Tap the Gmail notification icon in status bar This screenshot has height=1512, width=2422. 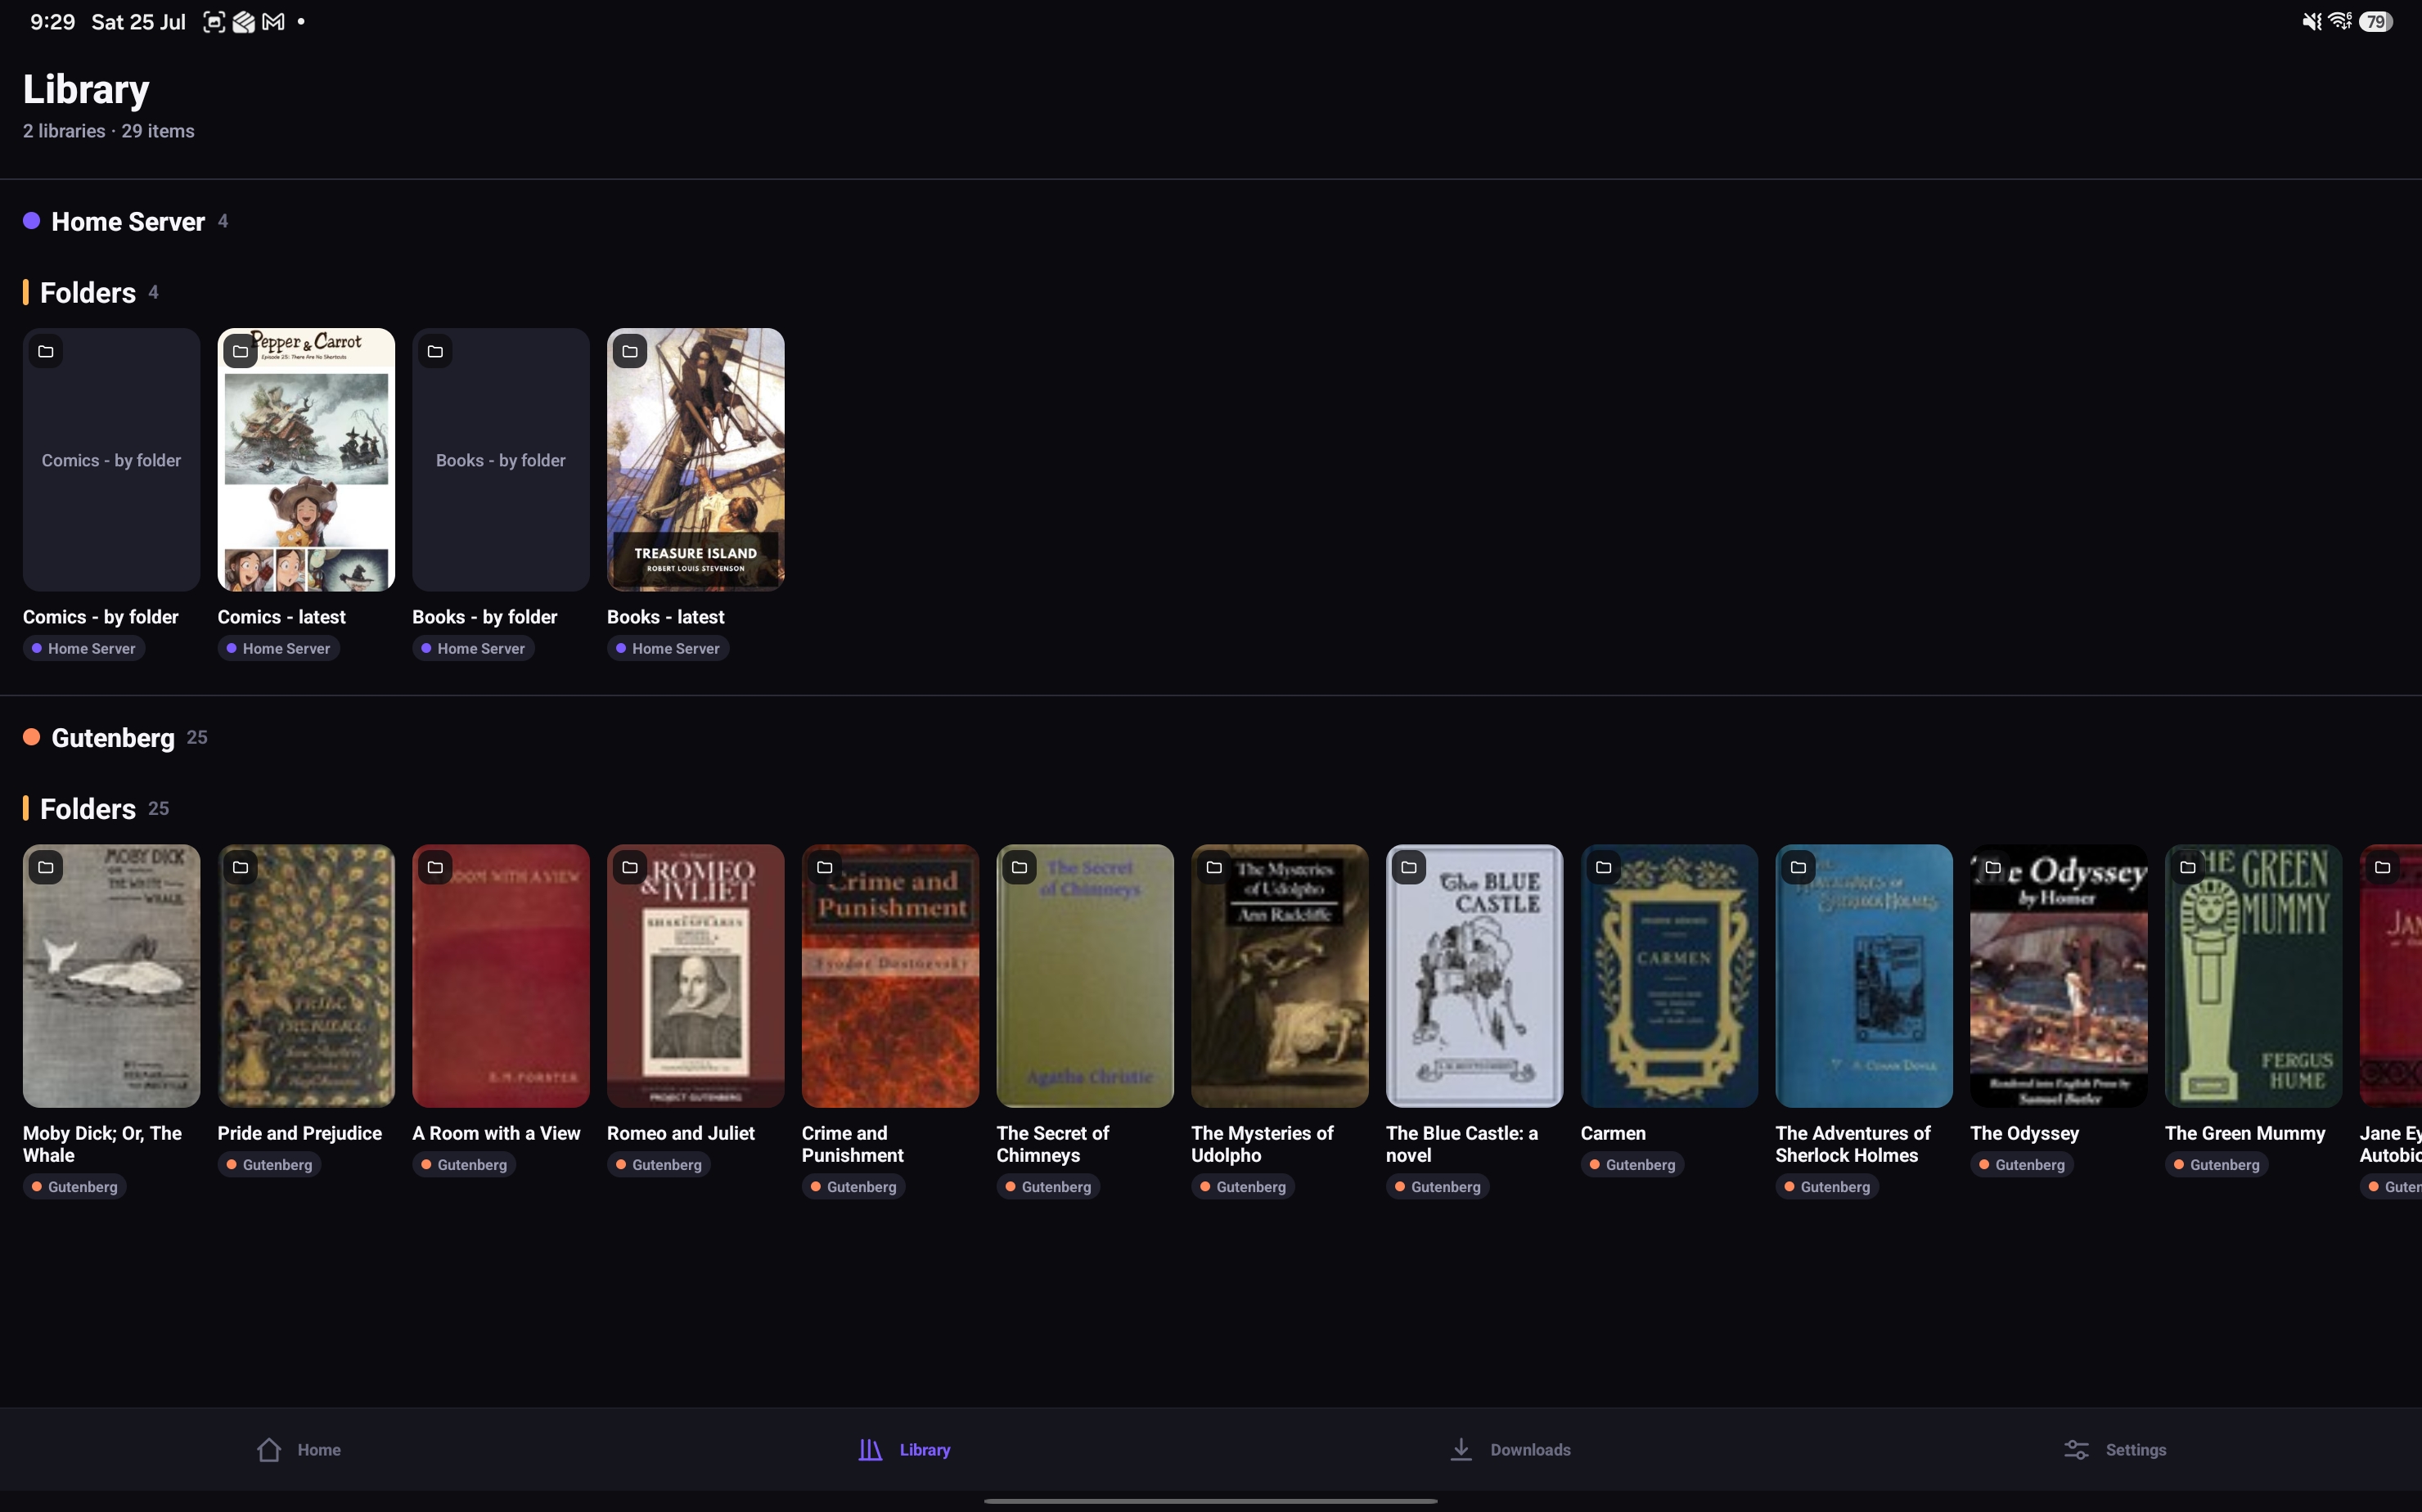[273, 21]
